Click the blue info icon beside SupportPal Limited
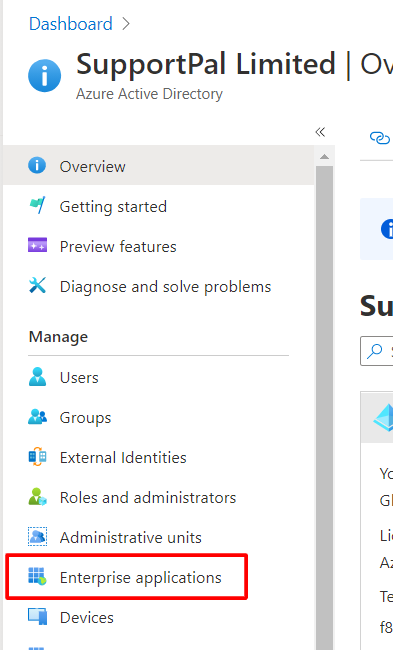Image resolution: width=393 pixels, height=650 pixels. (x=44, y=75)
